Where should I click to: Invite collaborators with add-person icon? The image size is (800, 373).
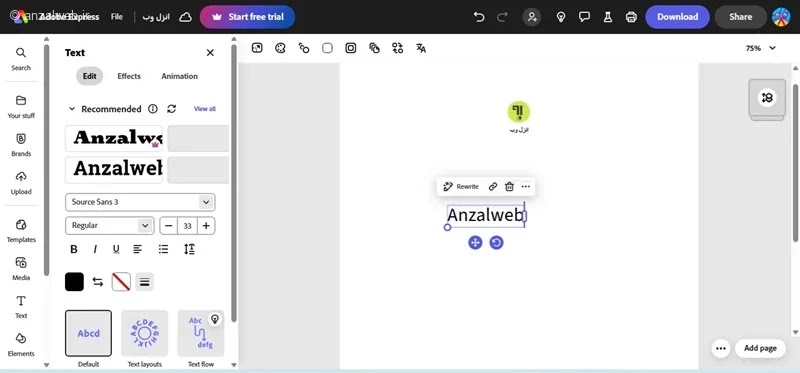click(x=532, y=17)
